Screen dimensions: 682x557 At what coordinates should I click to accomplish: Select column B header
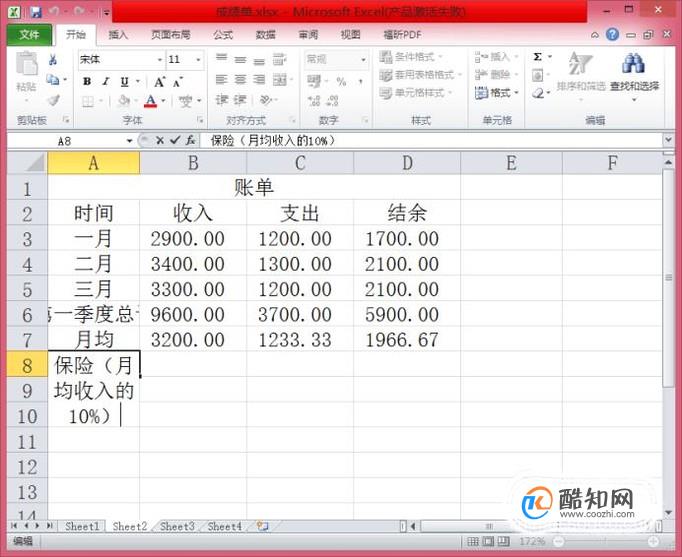tap(193, 163)
